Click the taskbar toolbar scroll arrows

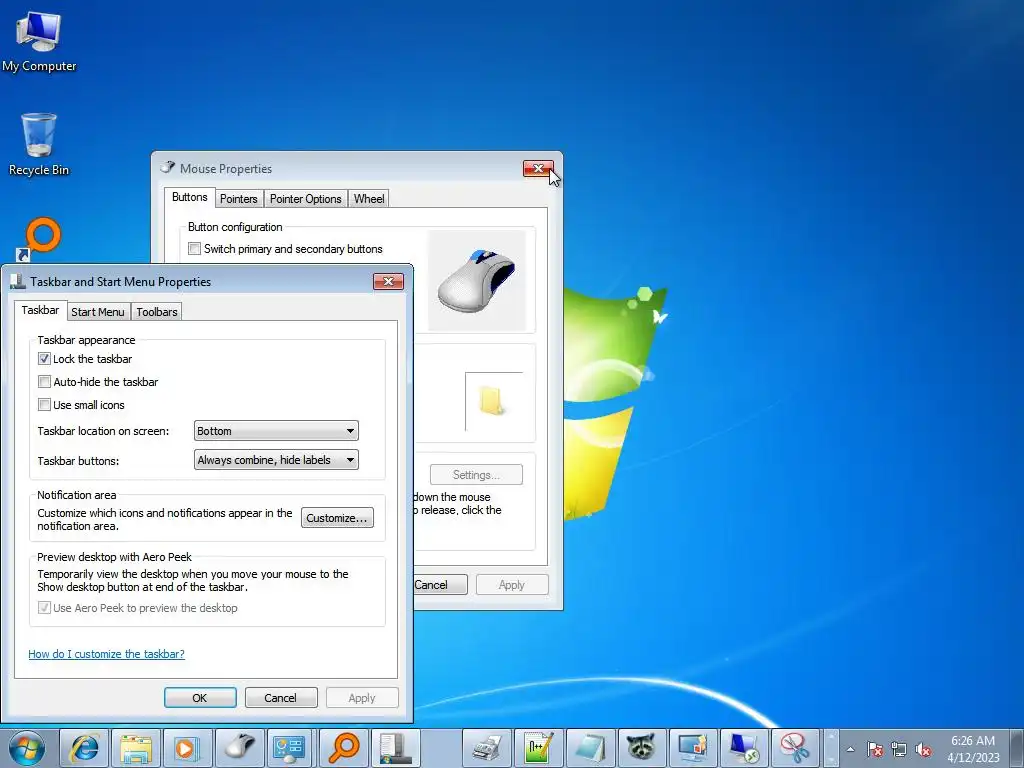tap(831, 748)
